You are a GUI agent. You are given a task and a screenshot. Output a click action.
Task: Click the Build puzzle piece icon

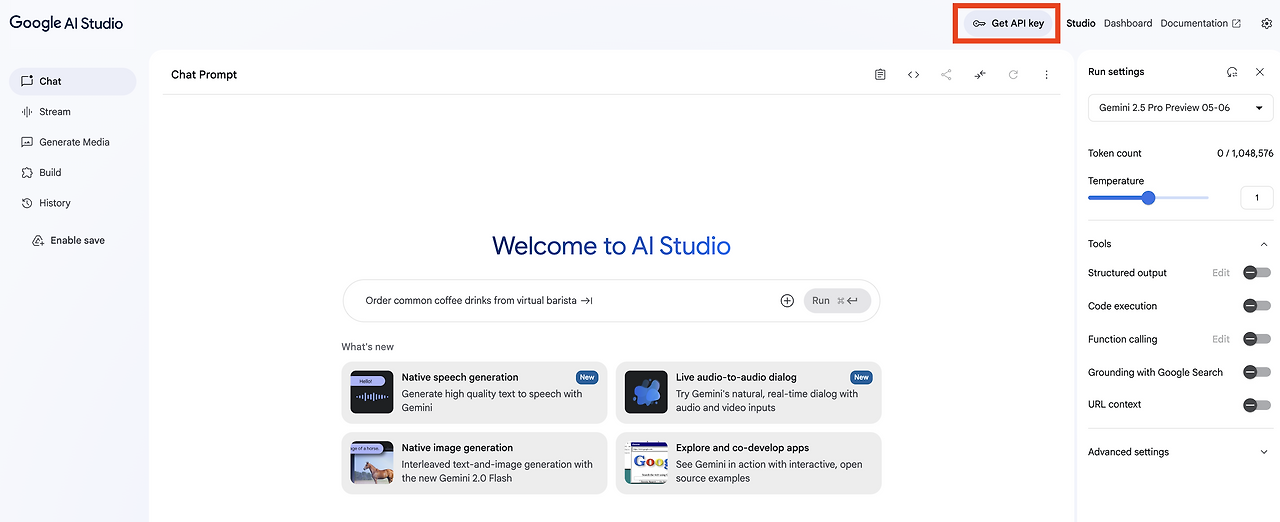(x=27, y=172)
